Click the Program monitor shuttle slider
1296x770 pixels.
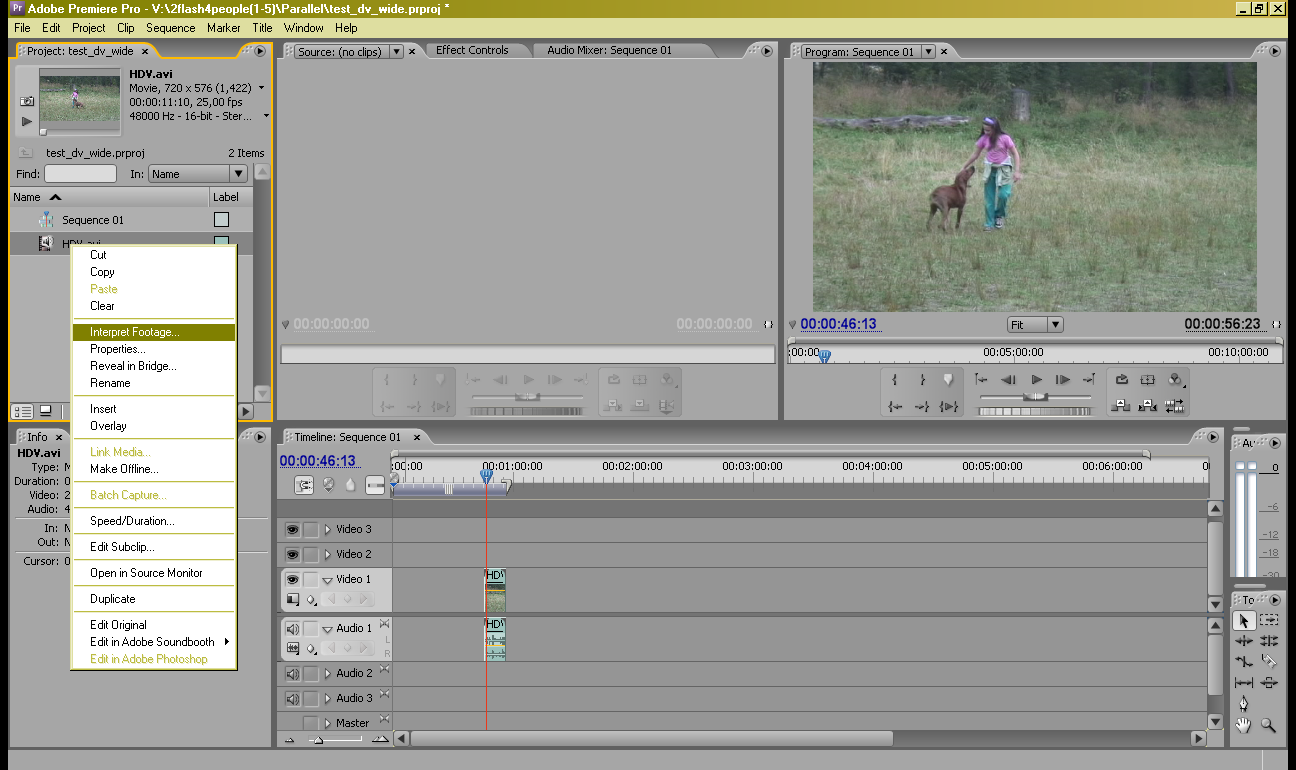click(x=1036, y=397)
